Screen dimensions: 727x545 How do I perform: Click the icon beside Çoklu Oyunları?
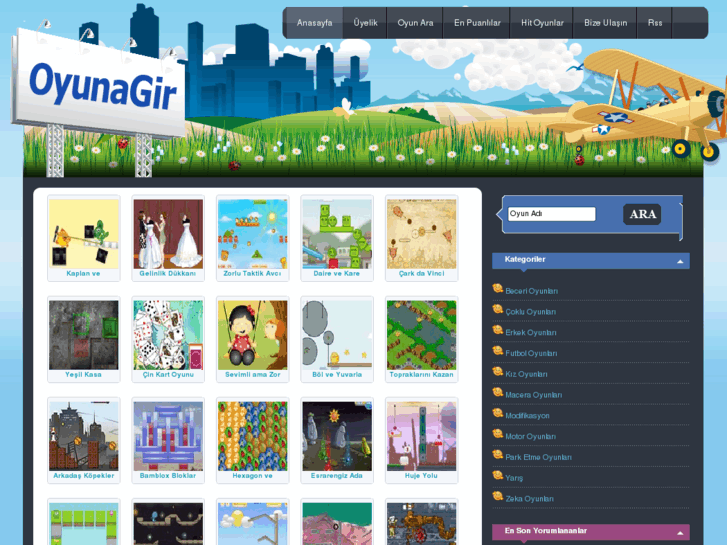[497, 309]
